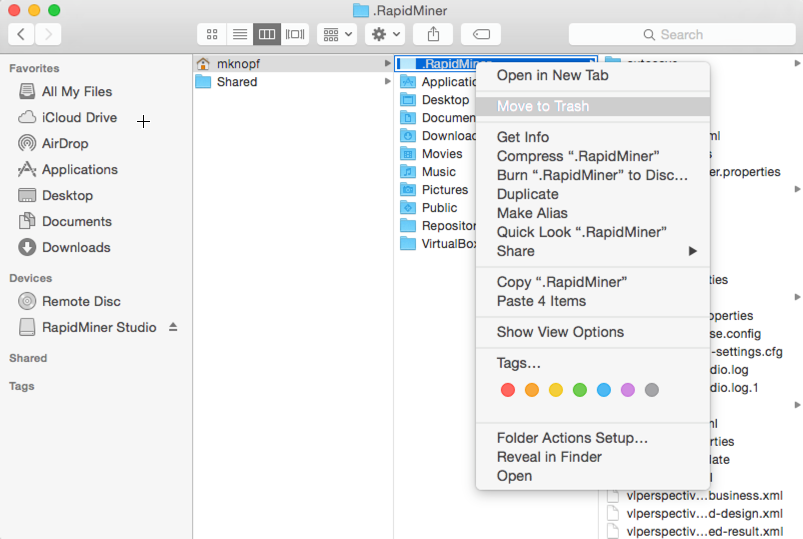Click Show View Options entry
Viewport: 803px width, 539px height.
click(560, 332)
